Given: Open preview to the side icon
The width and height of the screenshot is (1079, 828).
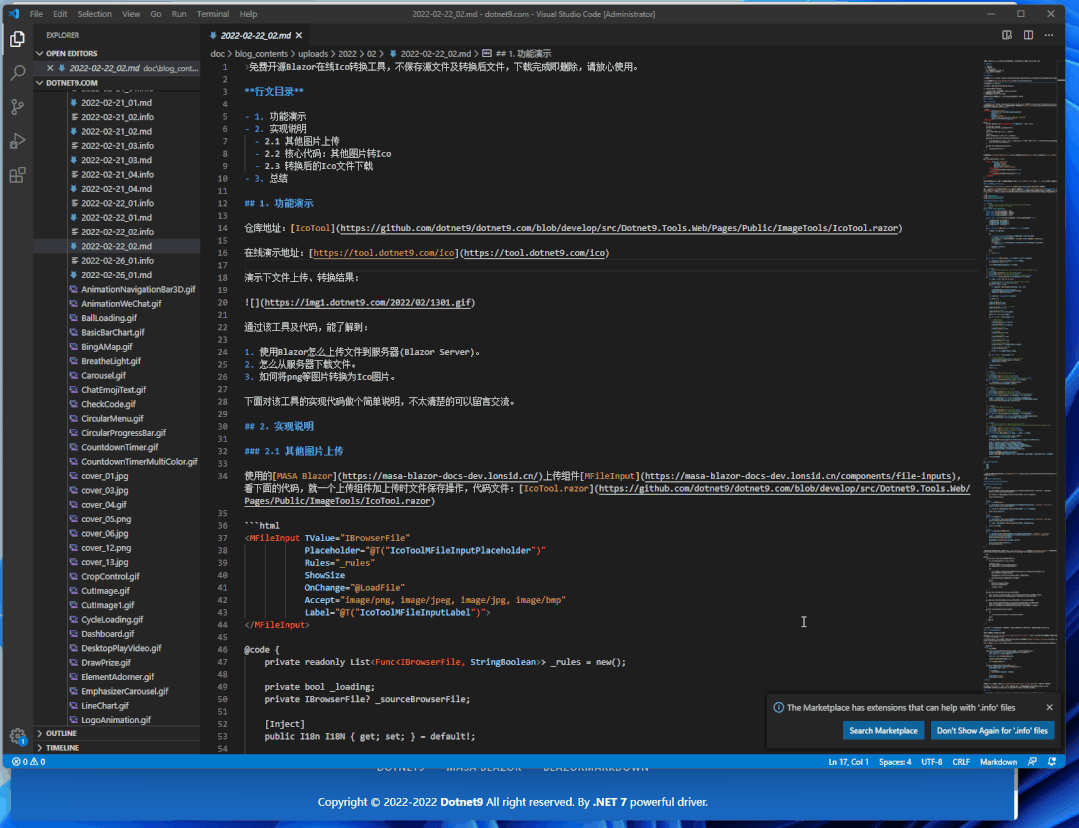Looking at the screenshot, I should (1007, 35).
